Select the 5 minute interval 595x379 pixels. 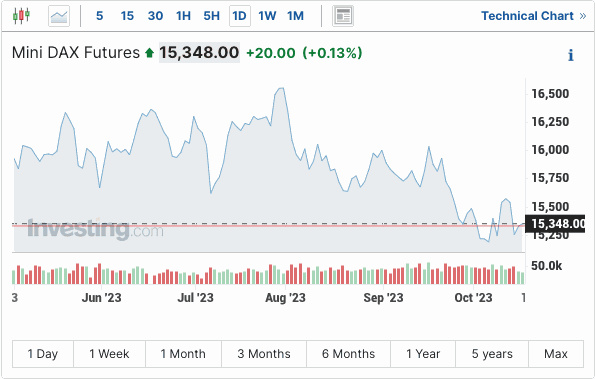pyautogui.click(x=99, y=16)
